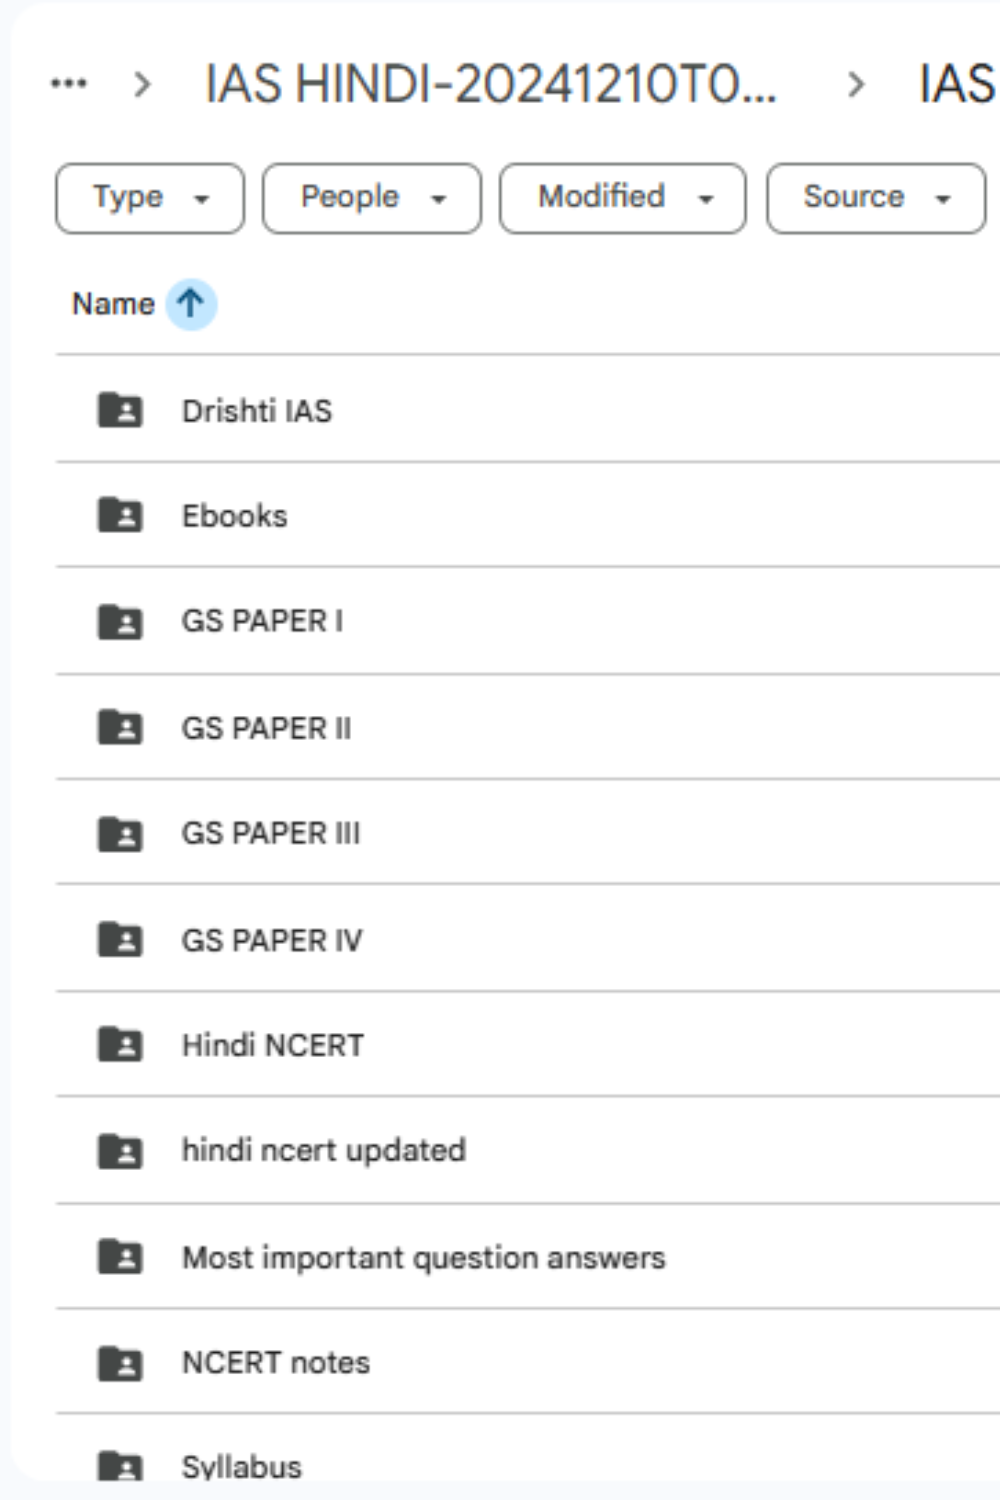The height and width of the screenshot is (1500, 1000).
Task: Go to IAS HINDI-20241210T0... breadcrumb folder
Action: point(490,84)
